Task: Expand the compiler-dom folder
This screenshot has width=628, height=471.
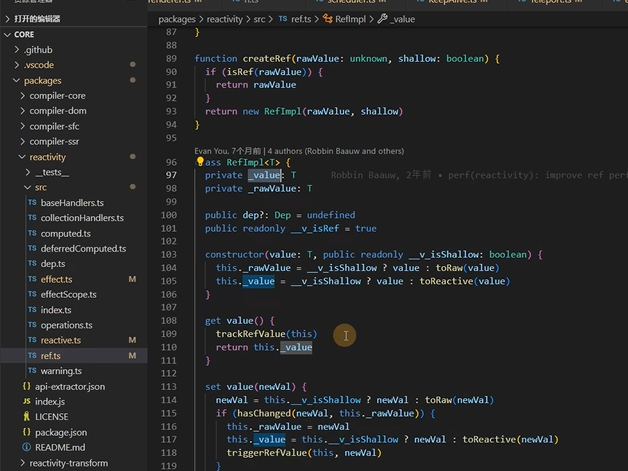Action: pos(22,111)
